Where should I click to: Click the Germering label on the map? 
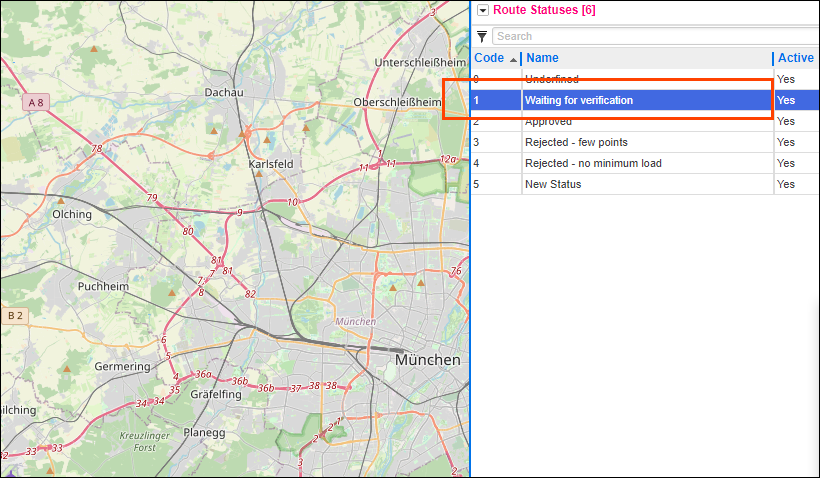122,367
